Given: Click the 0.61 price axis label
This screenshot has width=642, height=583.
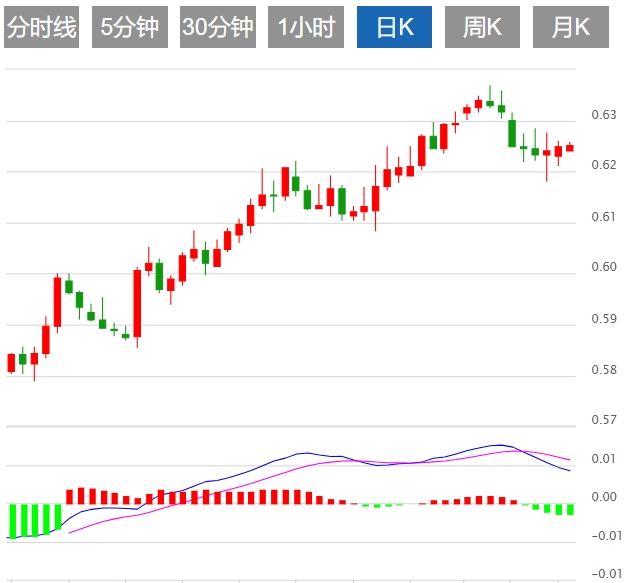Looking at the screenshot, I should tap(604, 217).
